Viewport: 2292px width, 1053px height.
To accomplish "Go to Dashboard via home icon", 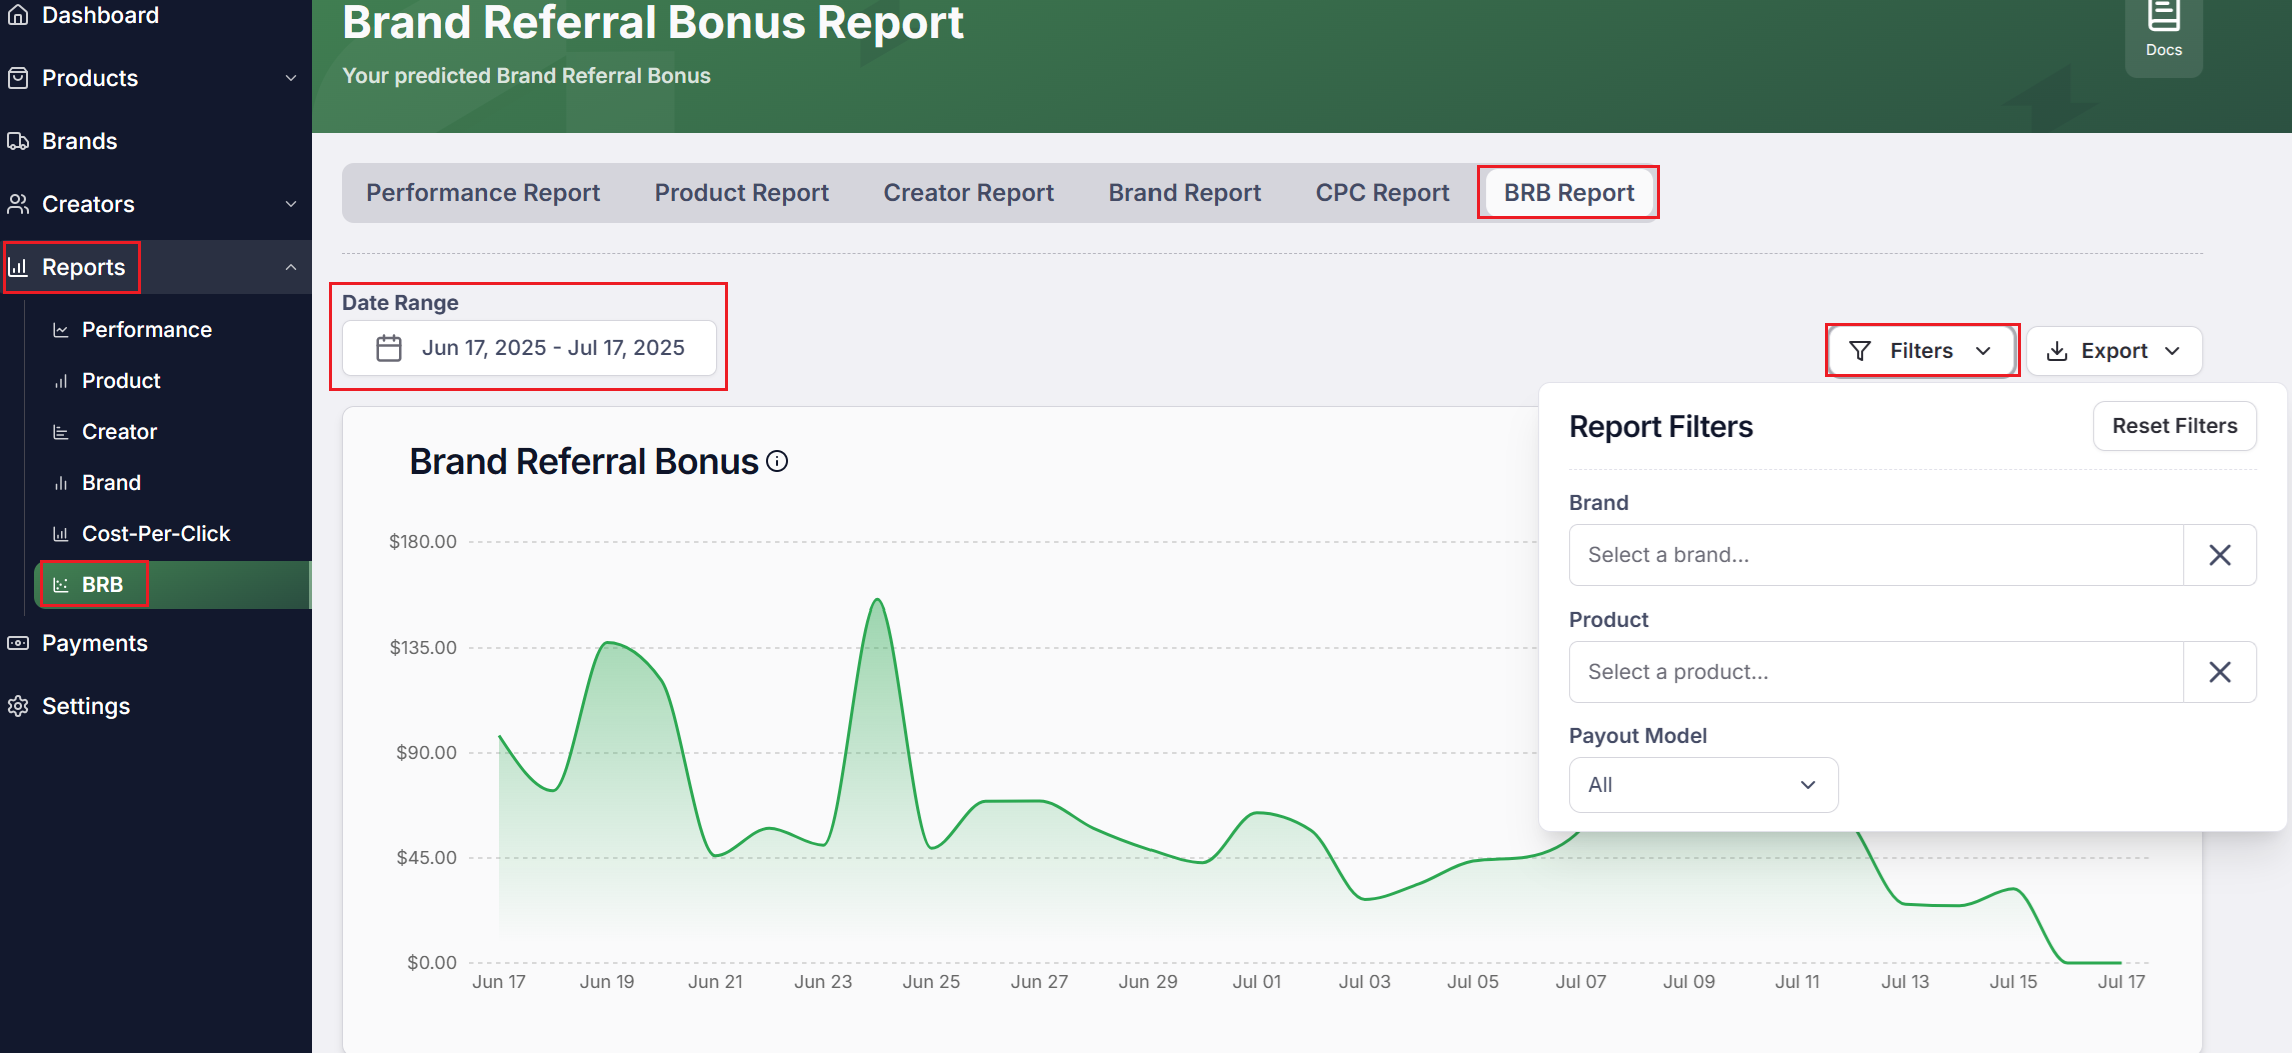I will tap(18, 15).
